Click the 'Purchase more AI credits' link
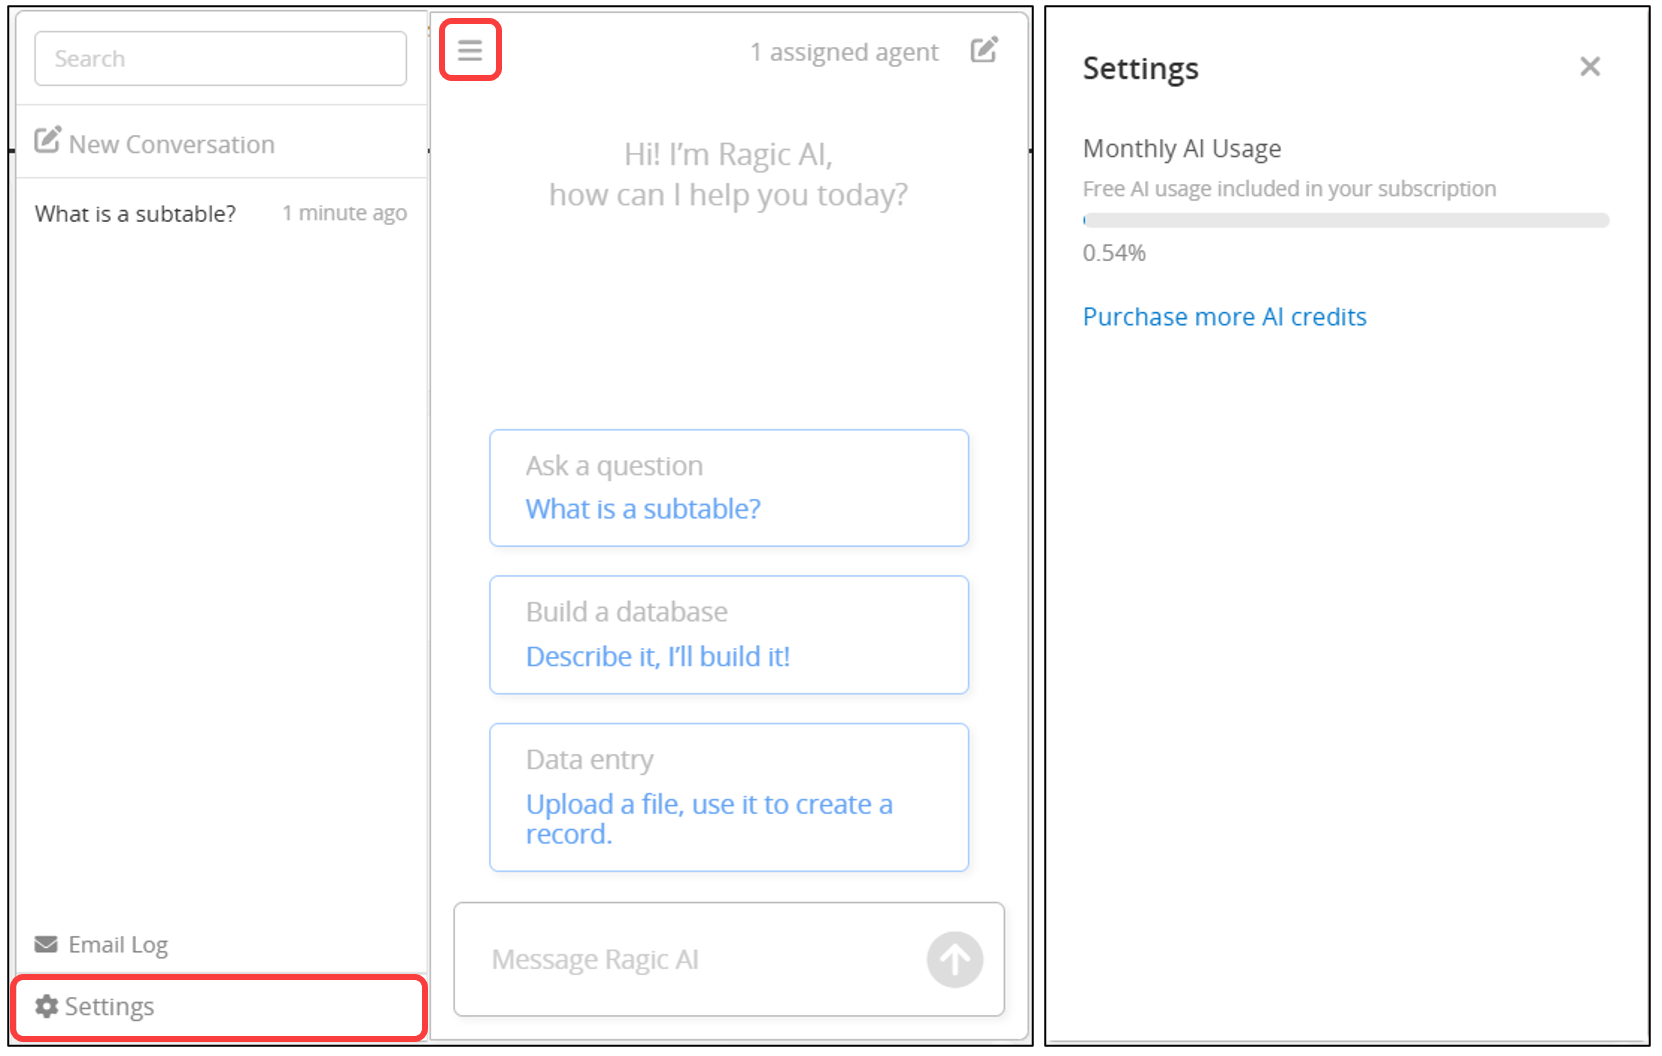 pos(1224,317)
